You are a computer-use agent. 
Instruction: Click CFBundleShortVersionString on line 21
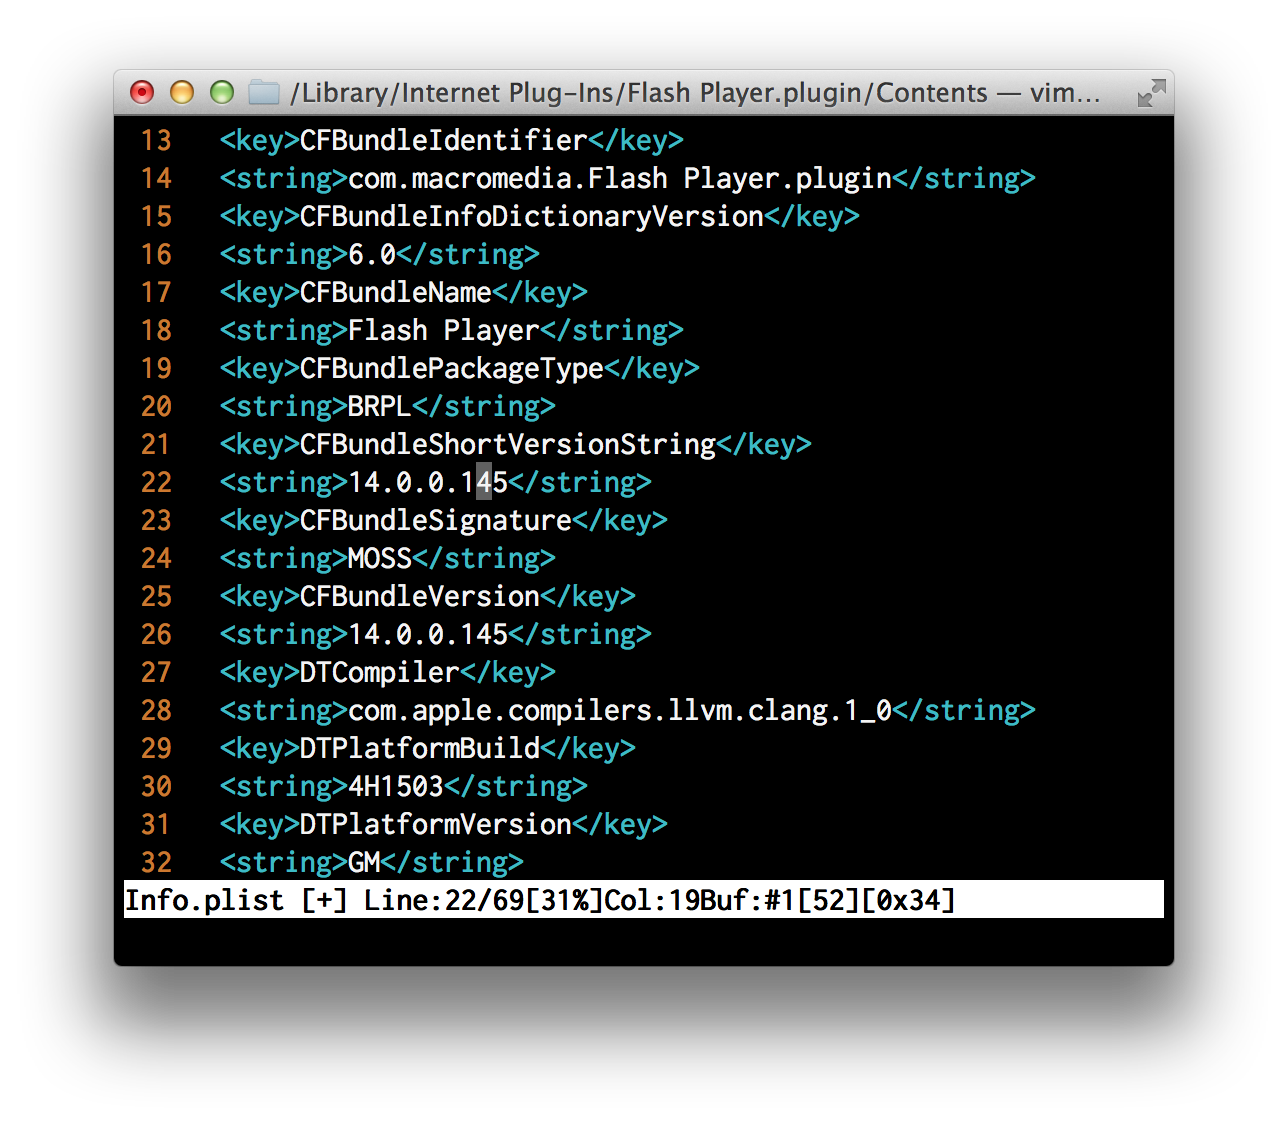coord(508,444)
